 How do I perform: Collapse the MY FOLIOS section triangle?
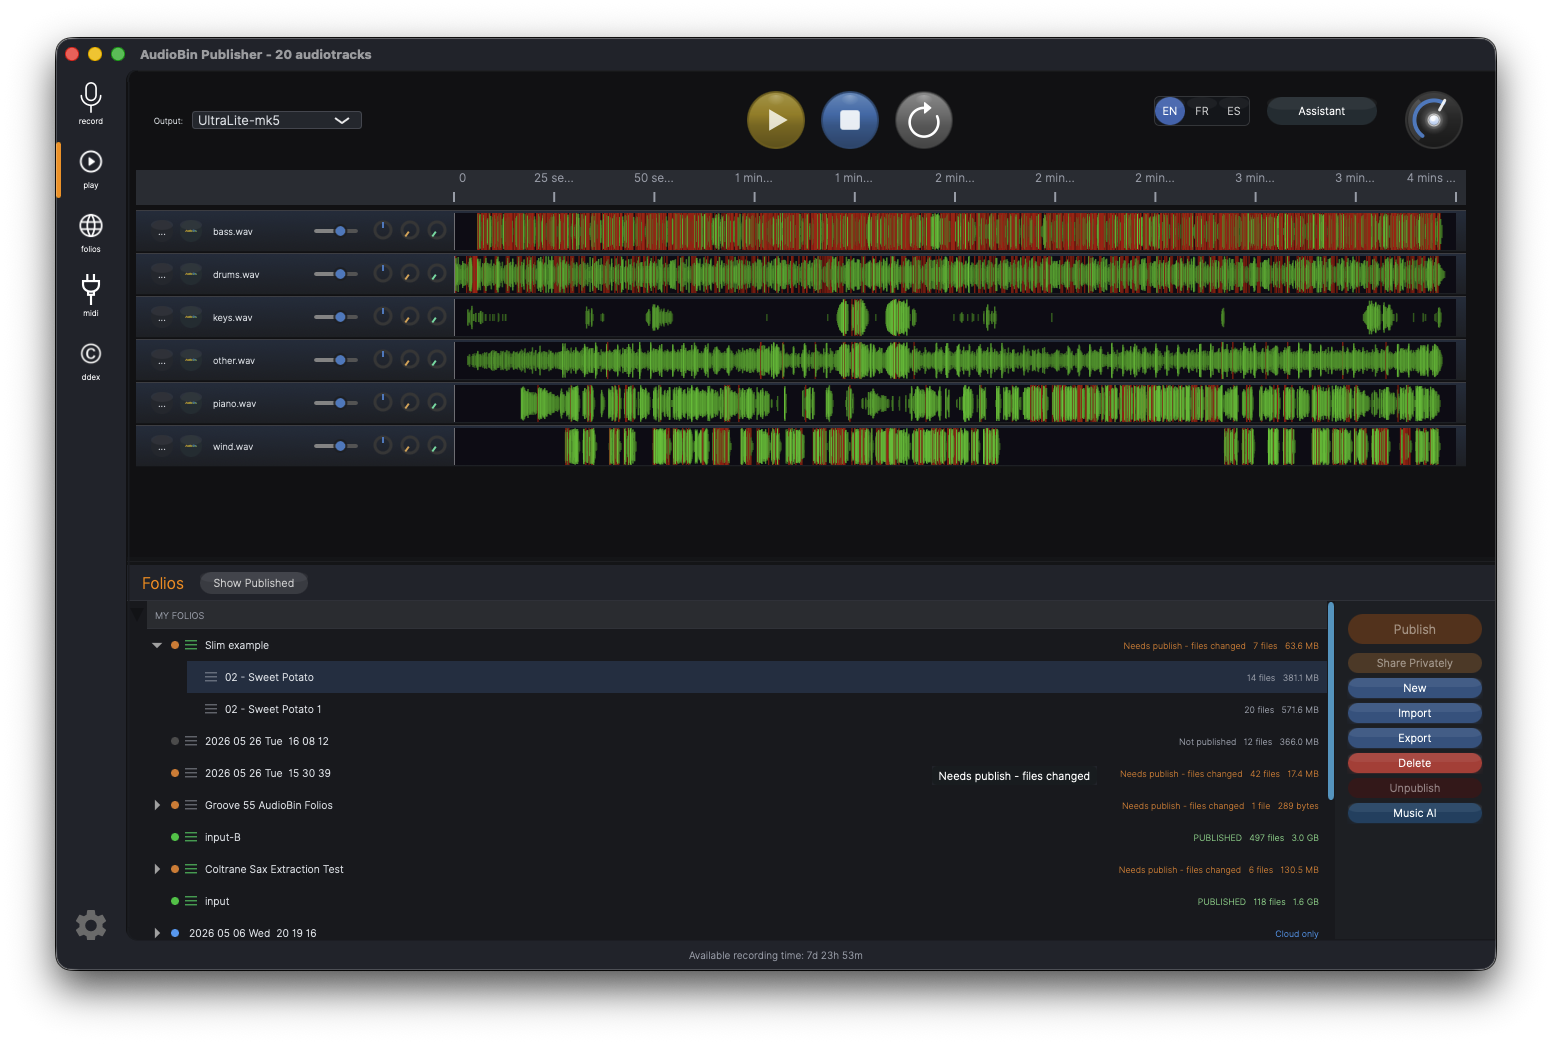[138, 615]
